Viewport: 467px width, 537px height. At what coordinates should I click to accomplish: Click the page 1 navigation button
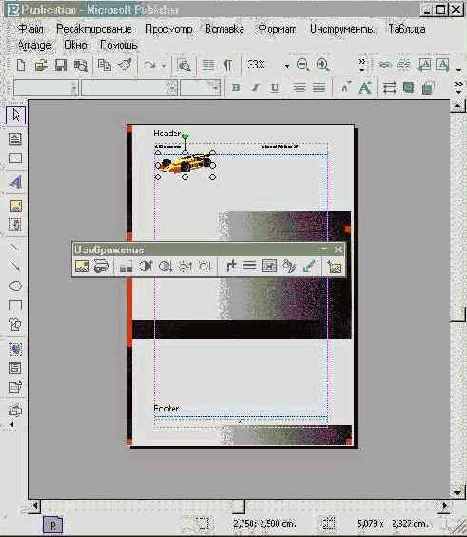pyautogui.click(x=53, y=525)
